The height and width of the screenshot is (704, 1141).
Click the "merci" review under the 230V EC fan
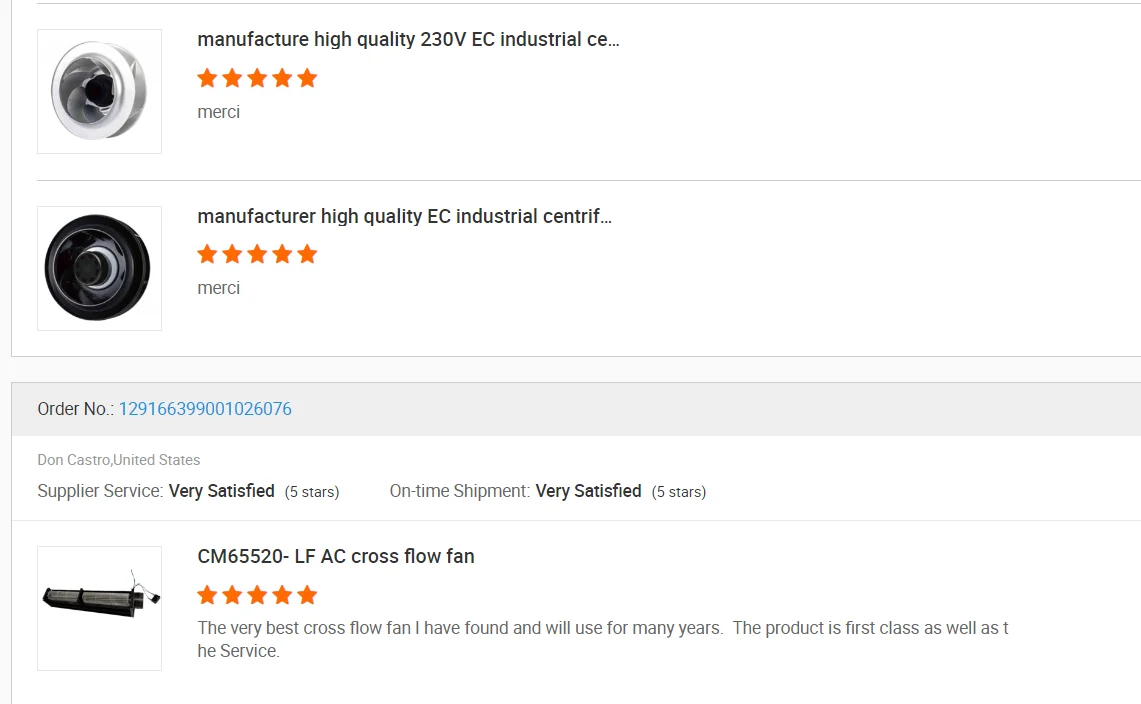point(219,112)
